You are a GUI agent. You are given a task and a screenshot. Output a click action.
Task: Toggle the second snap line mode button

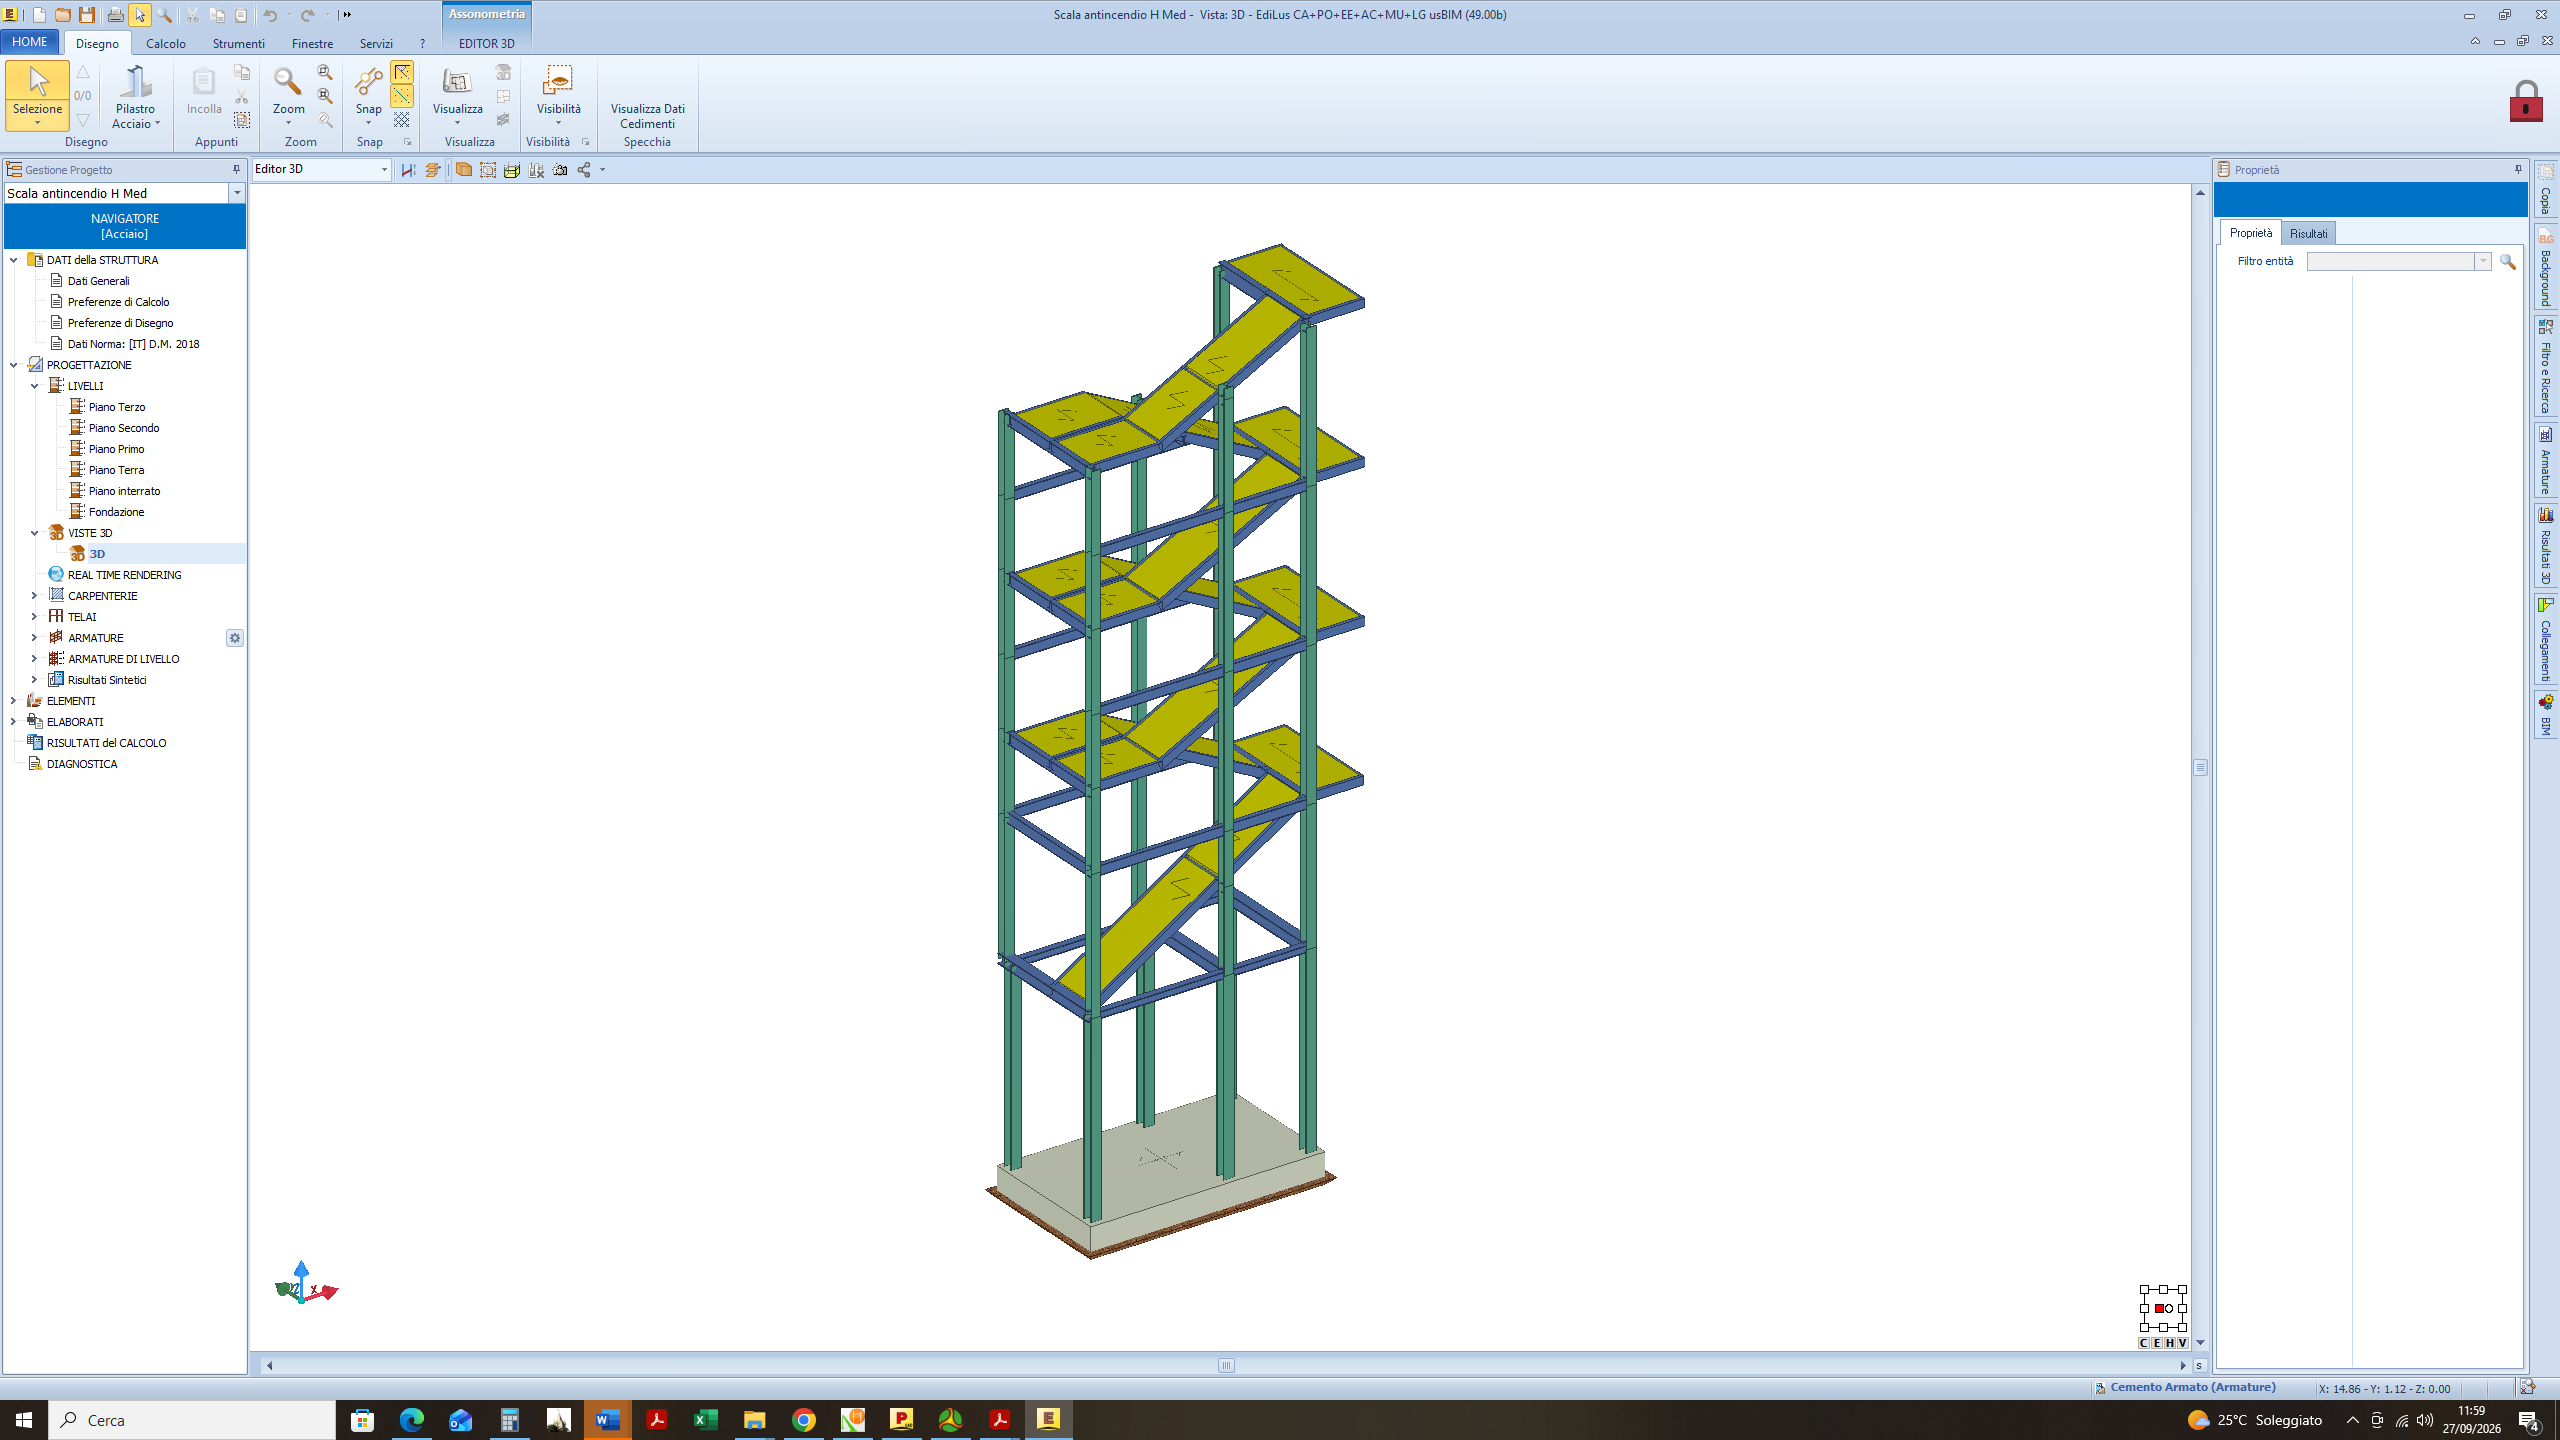pos(402,96)
